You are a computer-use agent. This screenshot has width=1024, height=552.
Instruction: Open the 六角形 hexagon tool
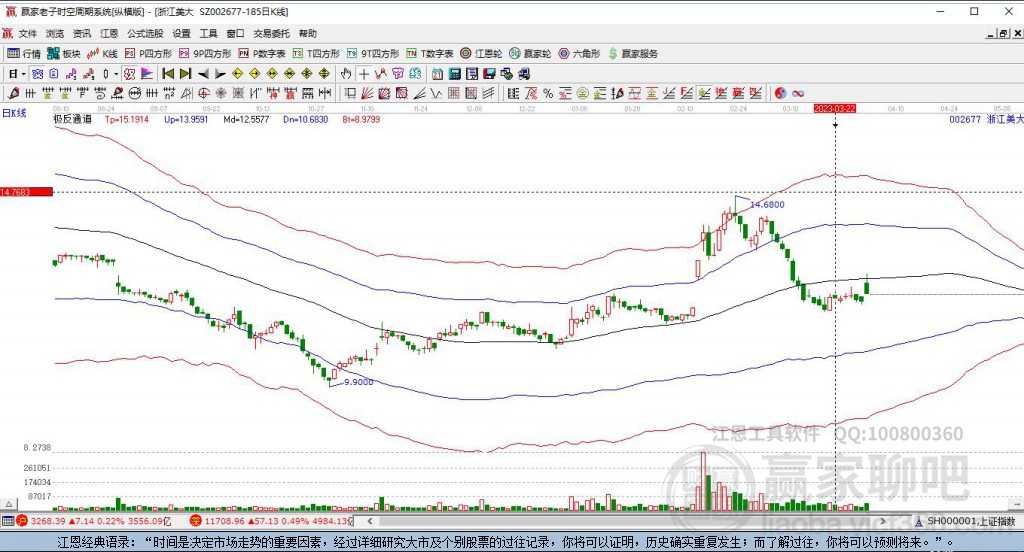[579, 54]
